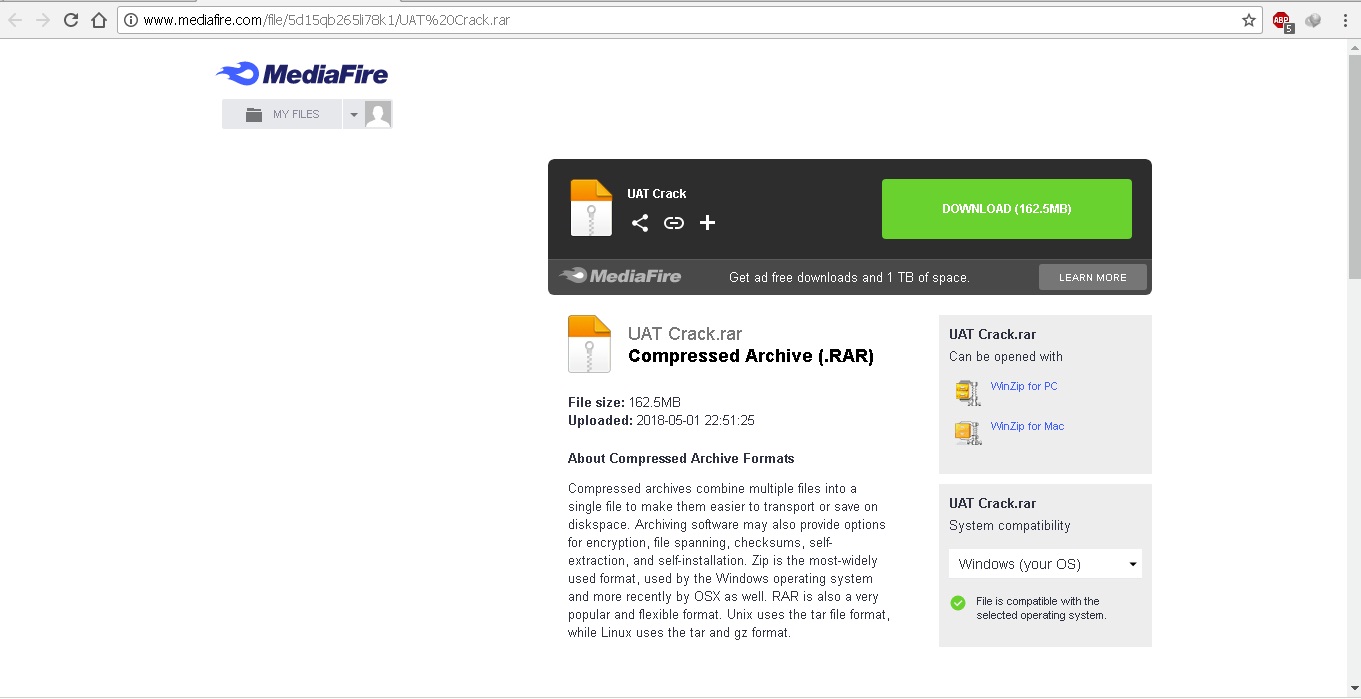Add file with the plus icon

(707, 223)
